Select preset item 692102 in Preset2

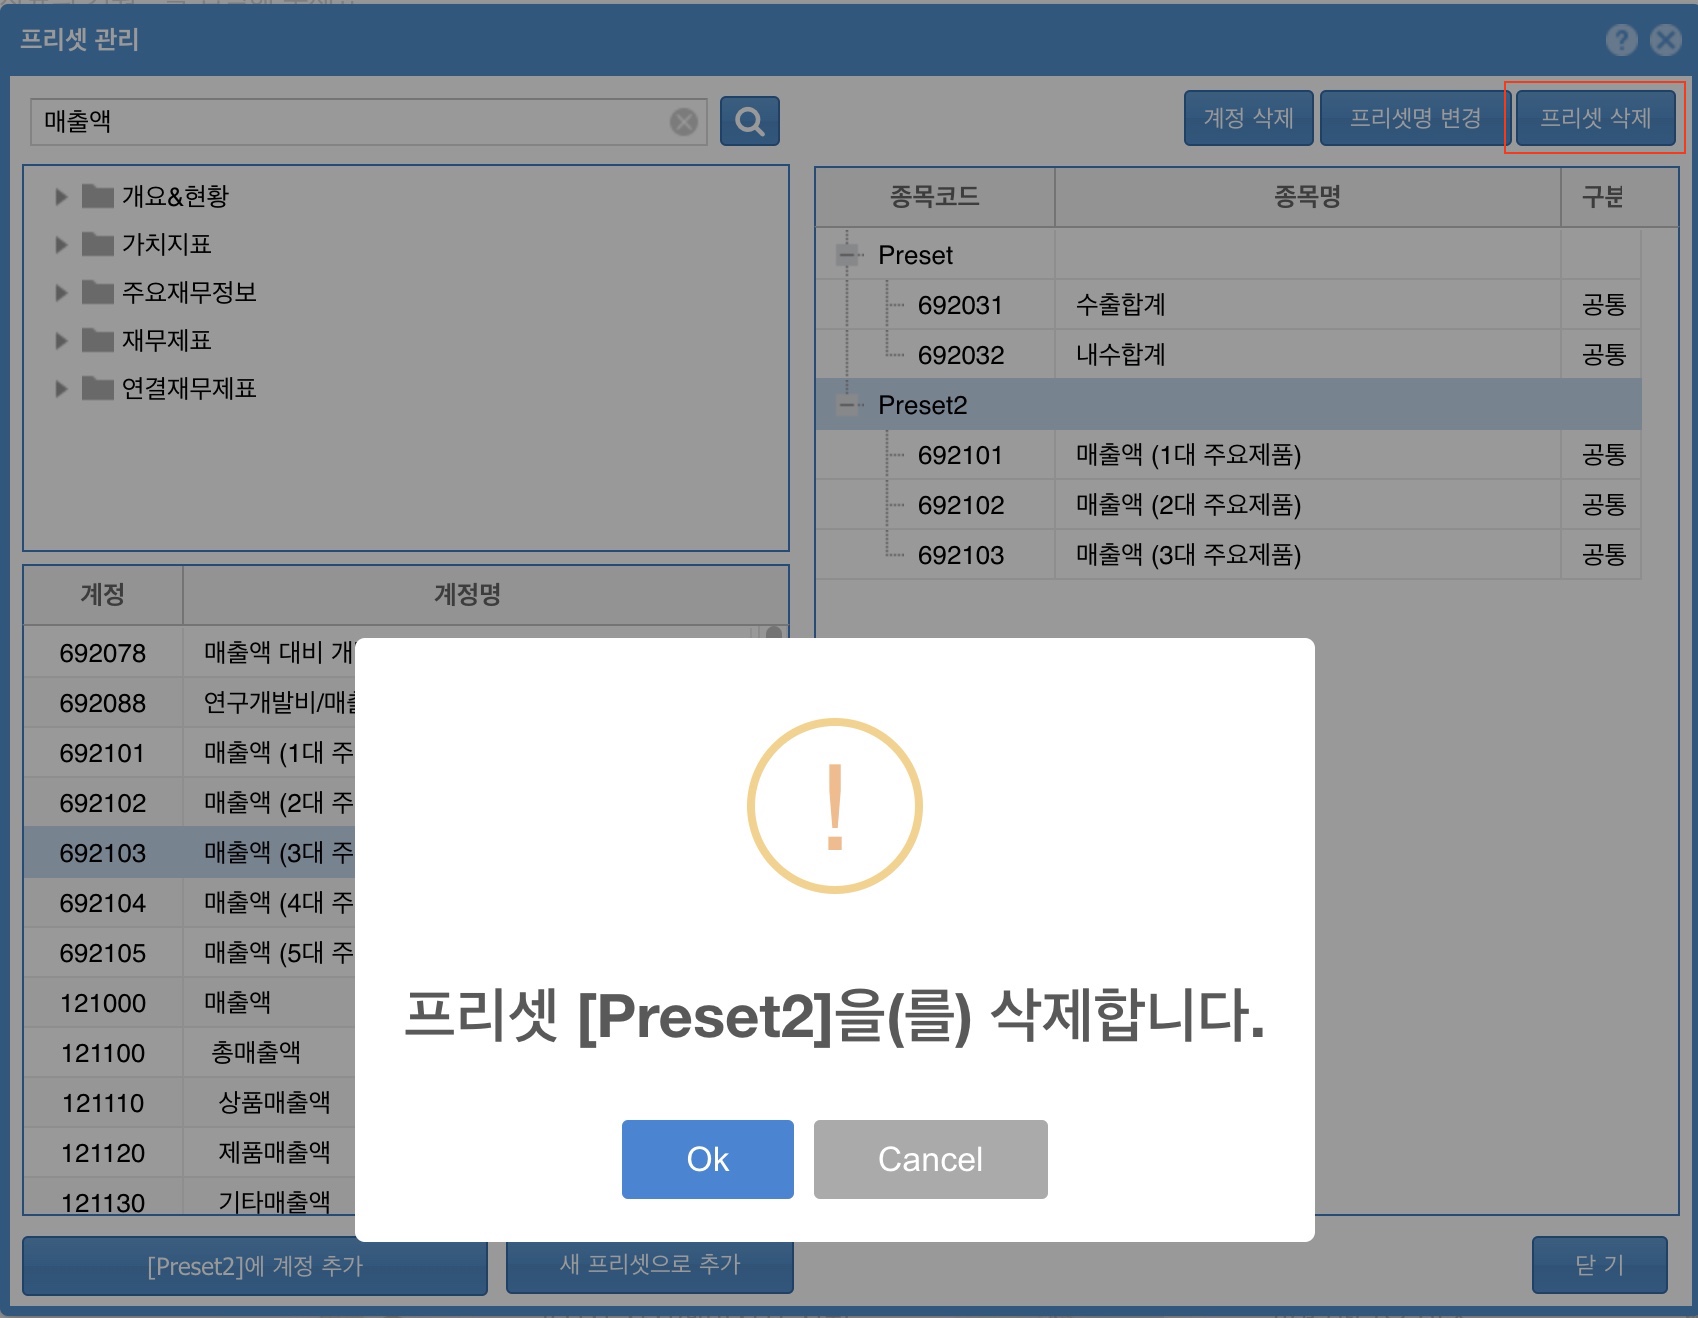pos(1228,505)
